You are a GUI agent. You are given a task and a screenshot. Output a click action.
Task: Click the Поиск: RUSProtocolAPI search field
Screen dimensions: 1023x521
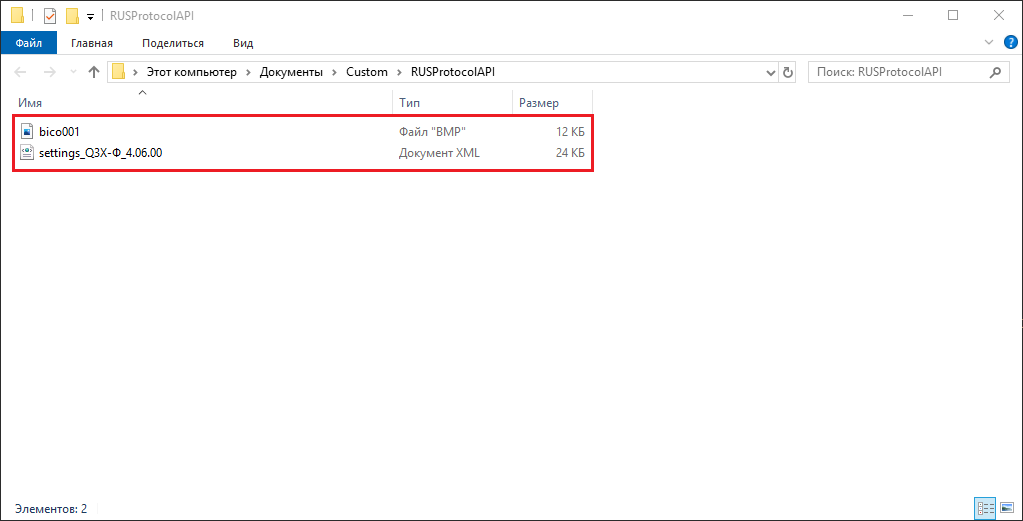[900, 72]
